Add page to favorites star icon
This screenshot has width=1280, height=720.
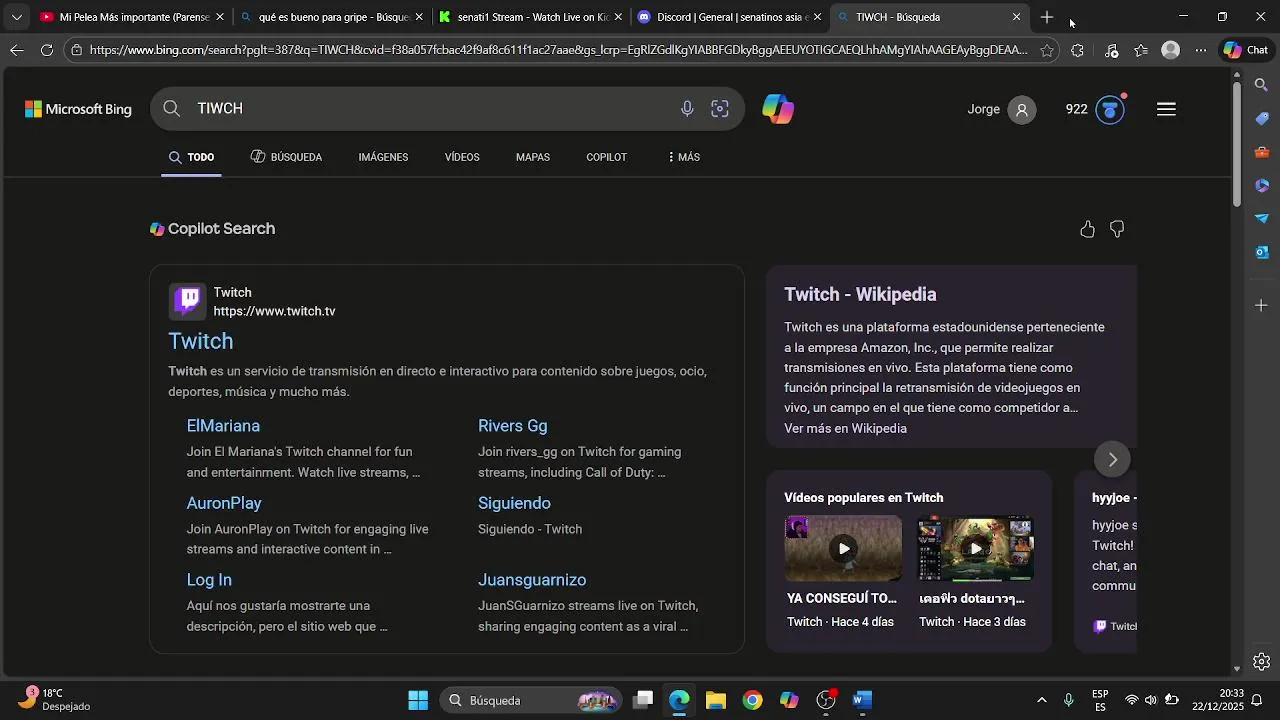(1047, 50)
